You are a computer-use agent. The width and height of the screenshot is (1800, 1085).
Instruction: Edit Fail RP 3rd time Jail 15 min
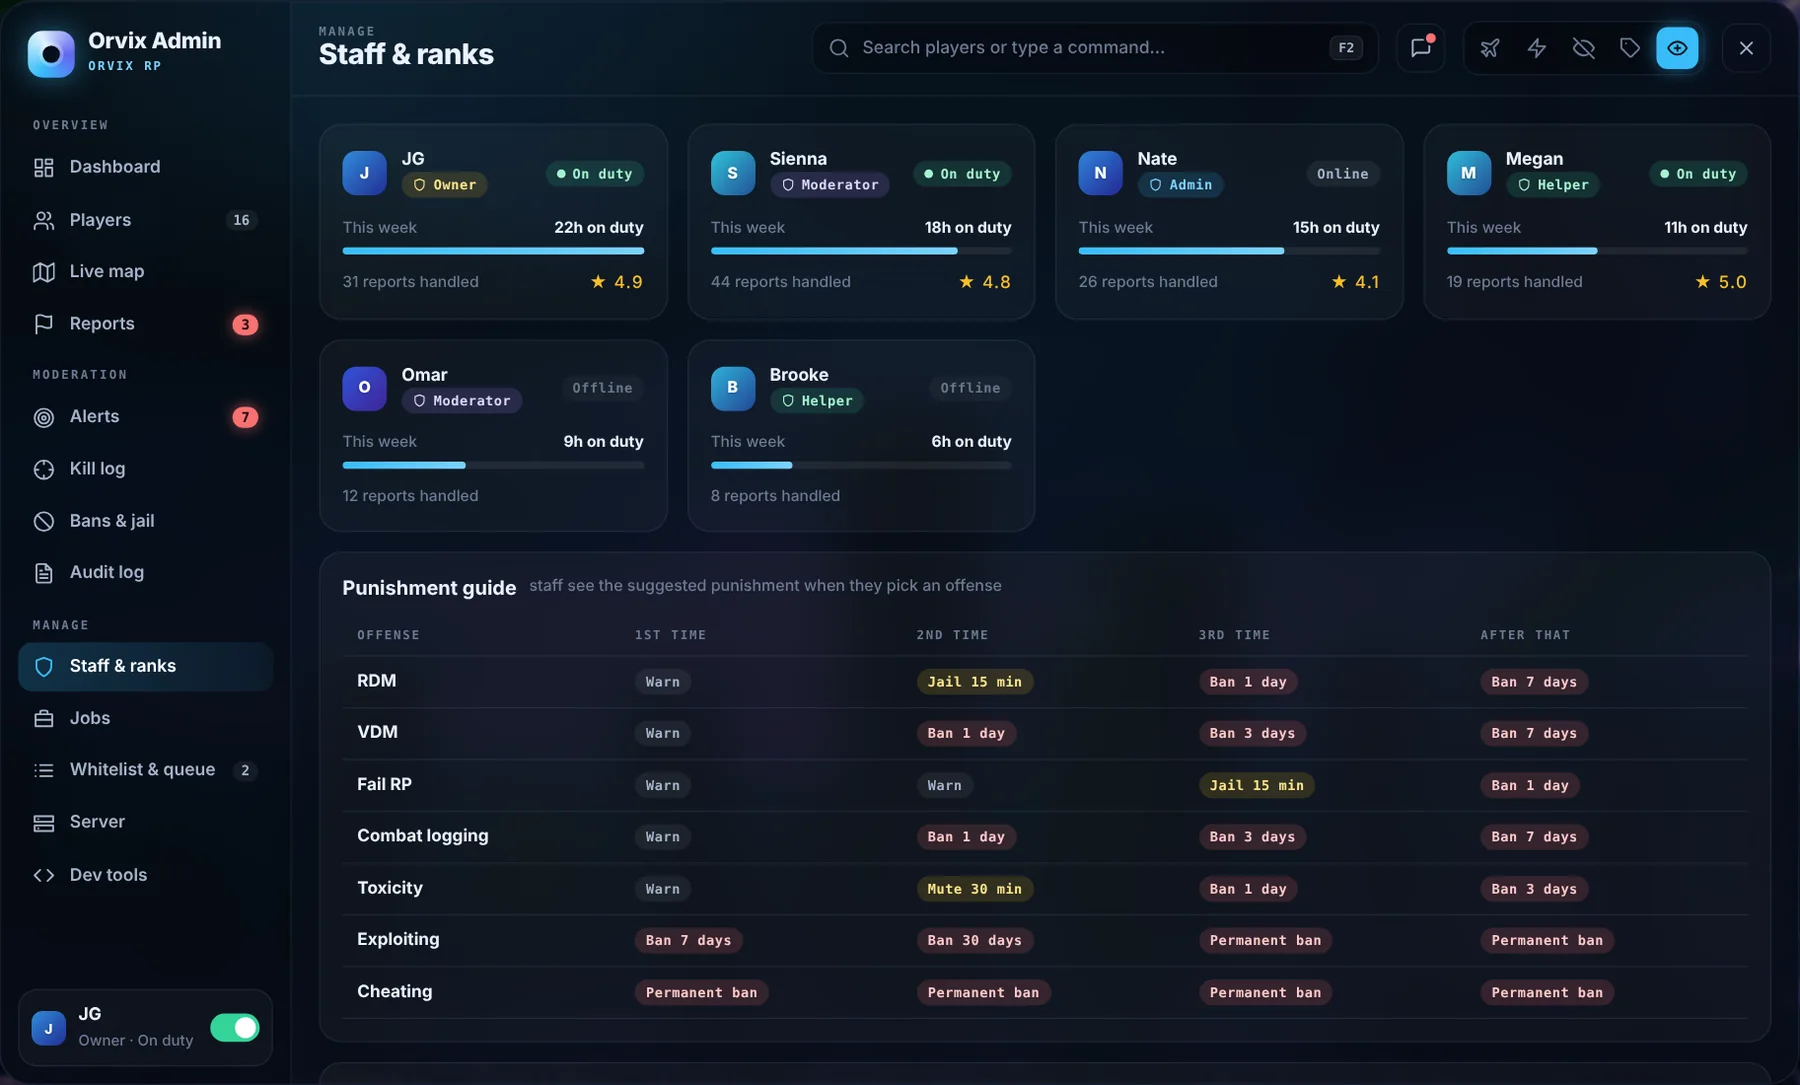coord(1257,786)
